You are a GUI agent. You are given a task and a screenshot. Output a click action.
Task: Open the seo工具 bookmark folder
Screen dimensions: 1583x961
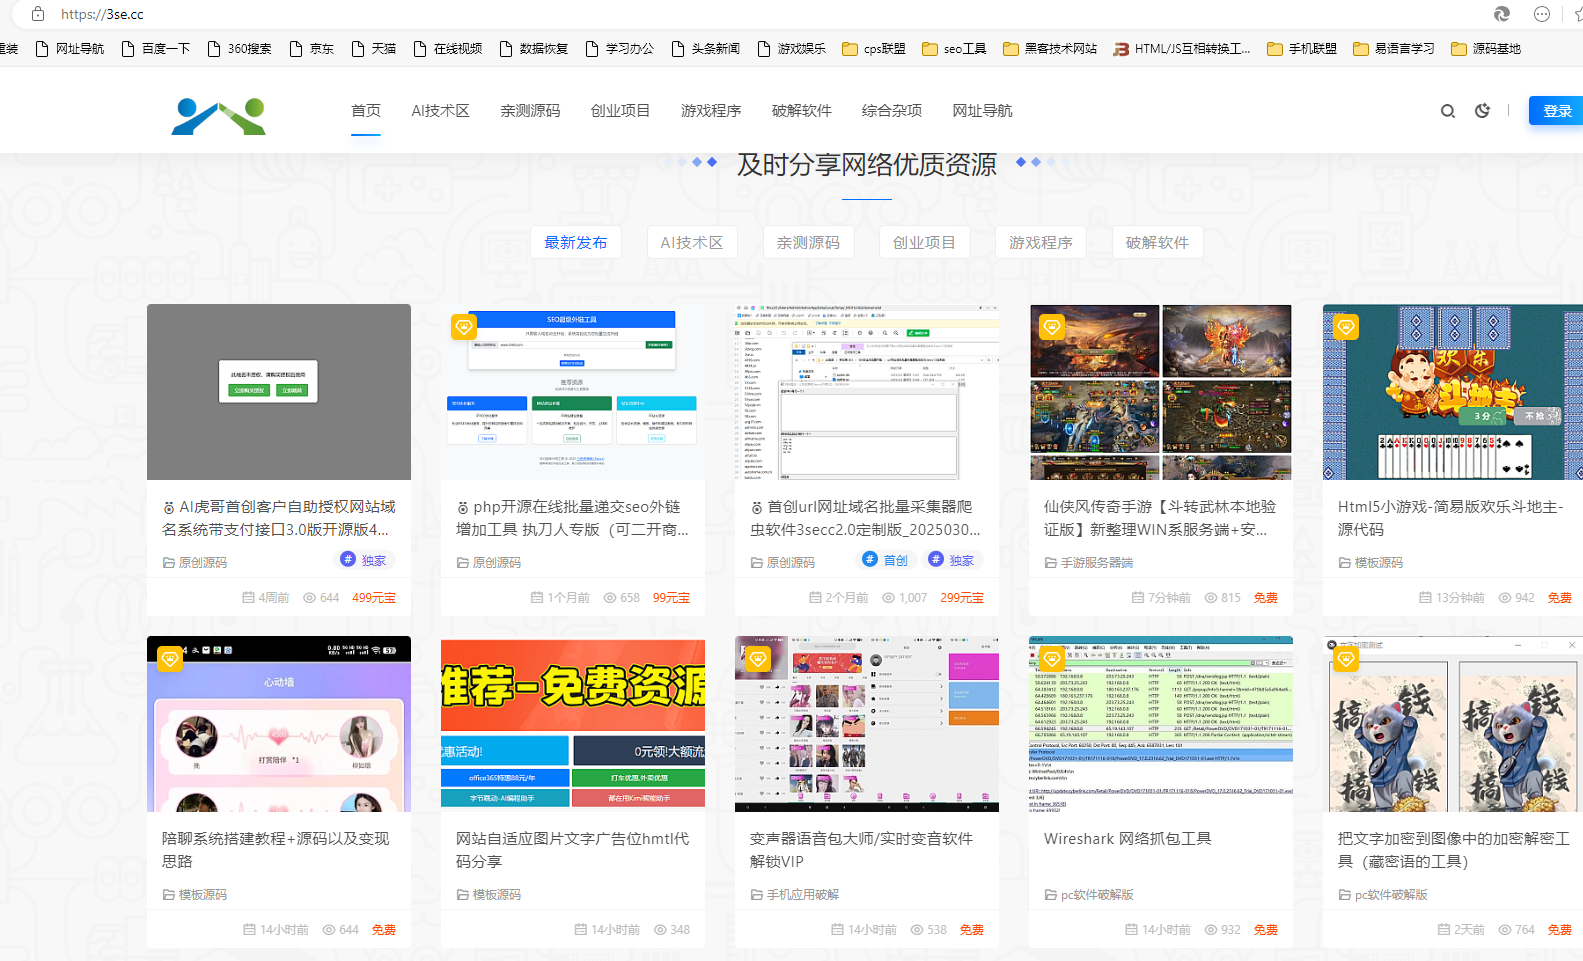(x=954, y=48)
